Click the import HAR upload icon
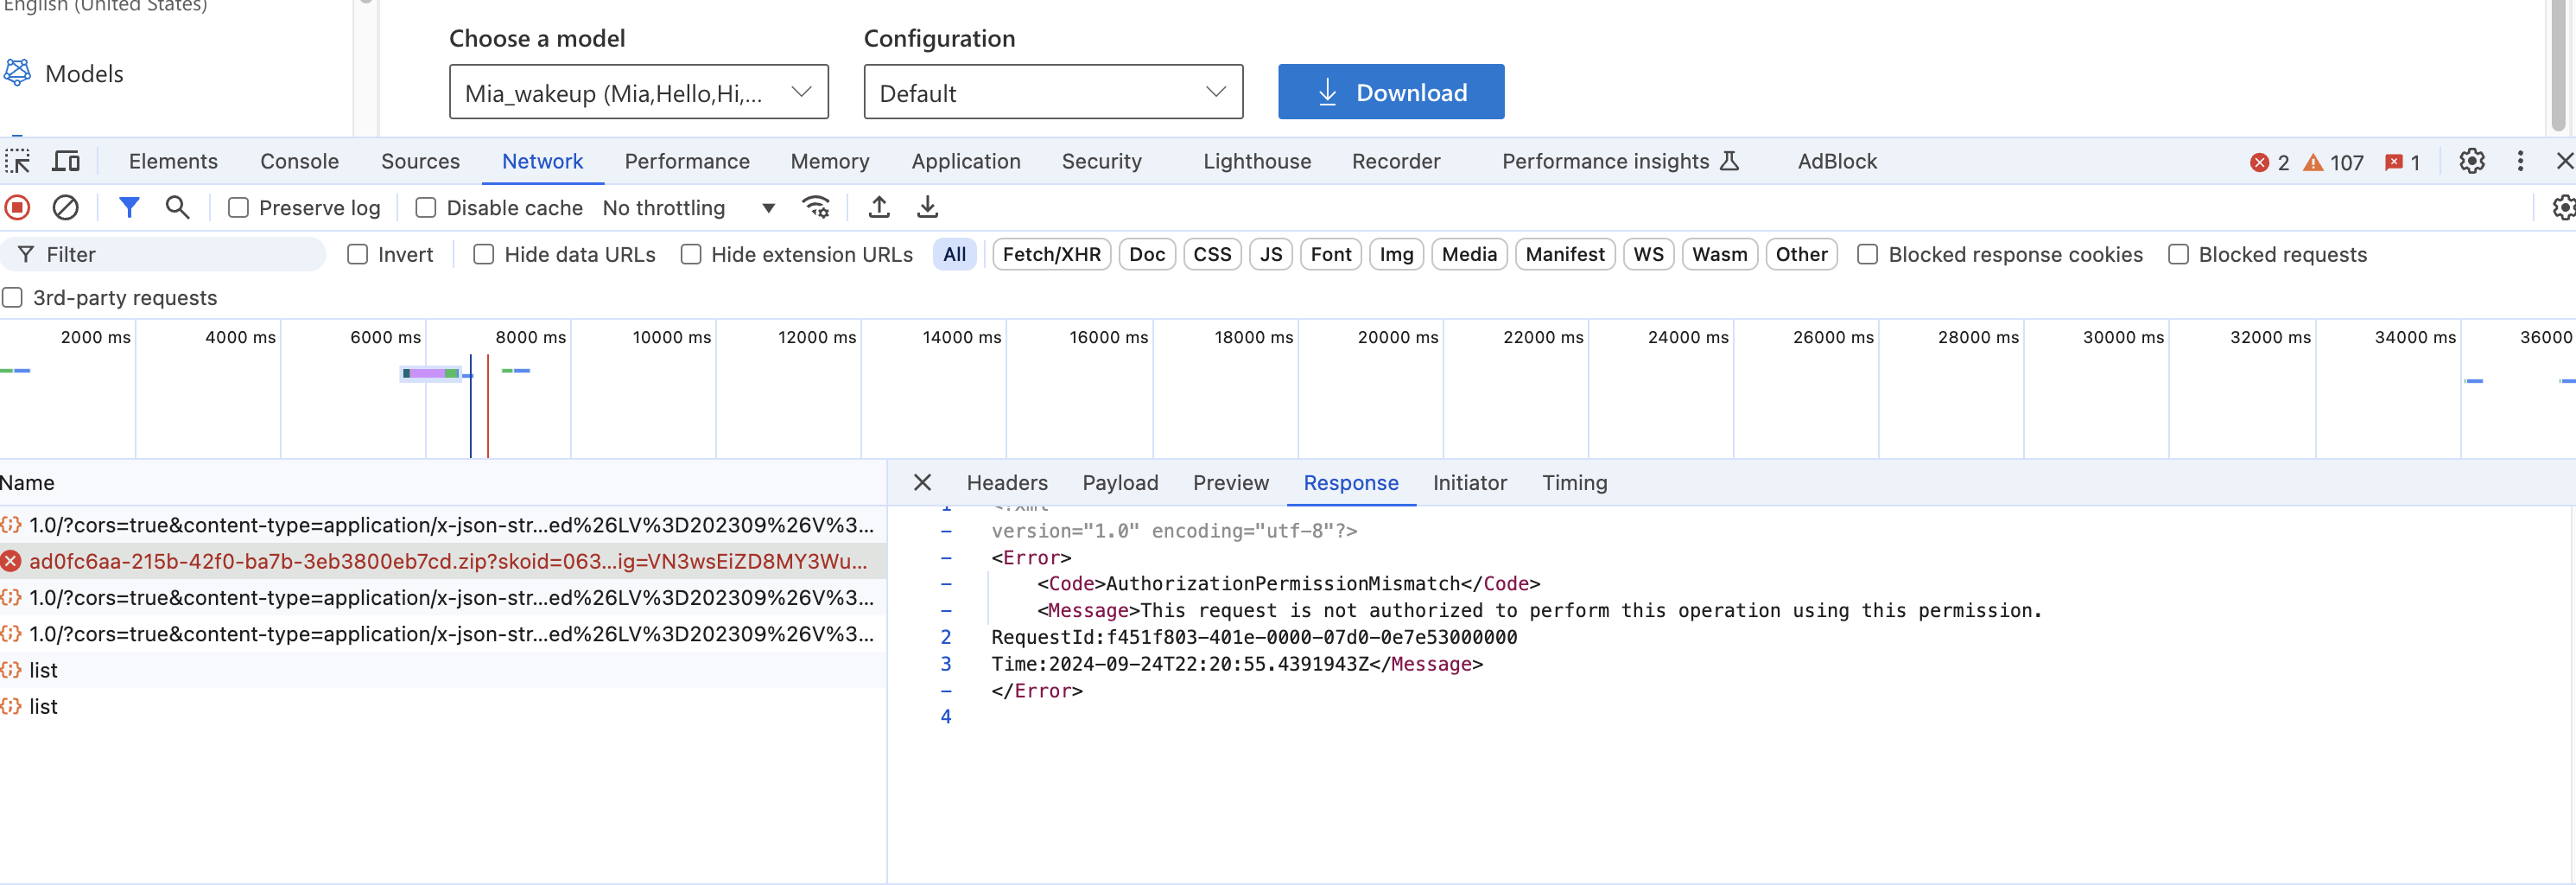Image resolution: width=2576 pixels, height=885 pixels. pos(879,207)
